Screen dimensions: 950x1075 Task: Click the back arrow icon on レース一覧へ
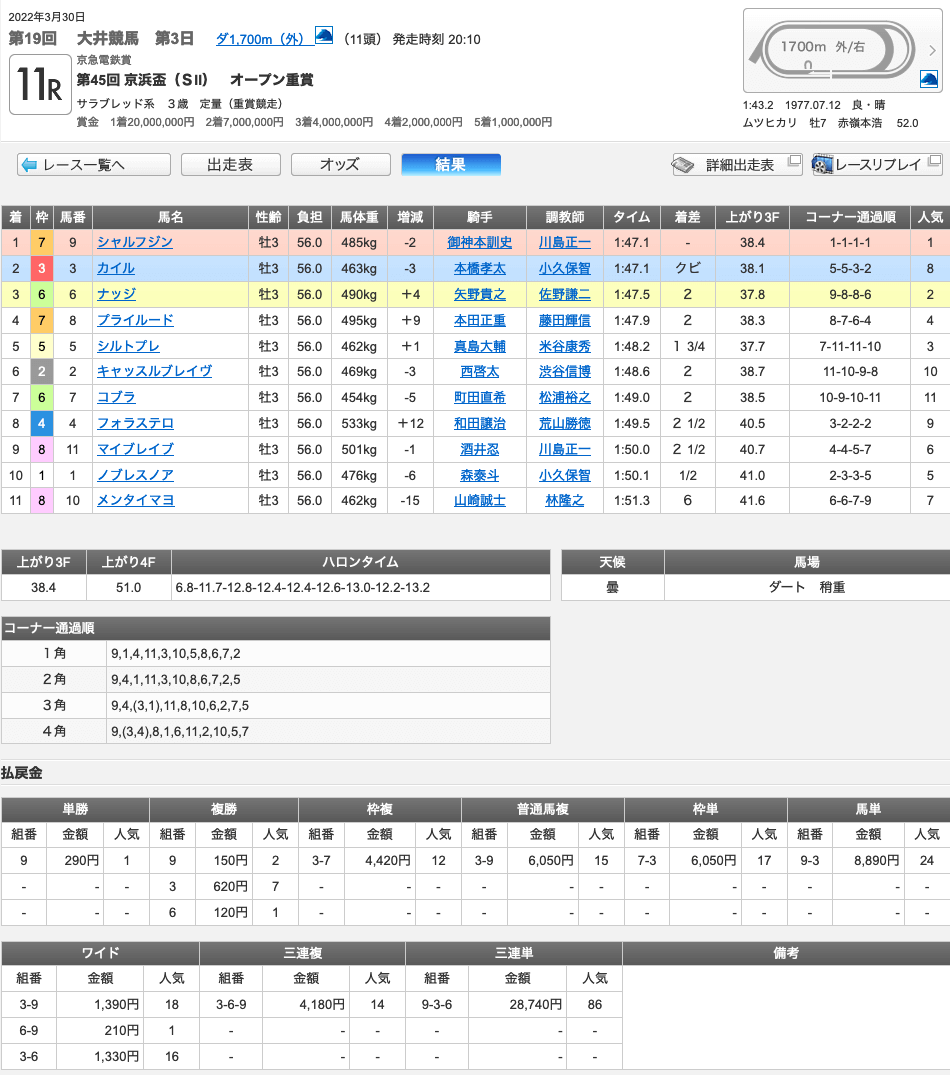pos(29,165)
